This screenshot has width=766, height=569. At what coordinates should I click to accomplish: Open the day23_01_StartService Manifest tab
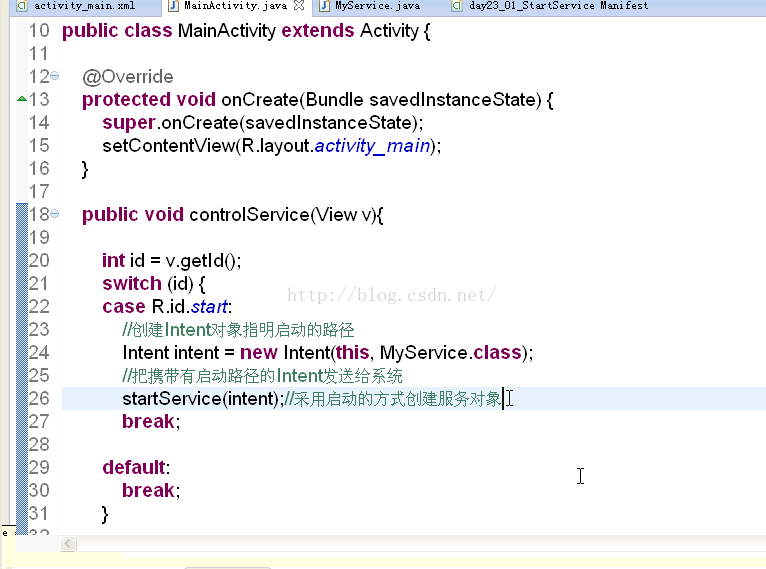coord(558,6)
